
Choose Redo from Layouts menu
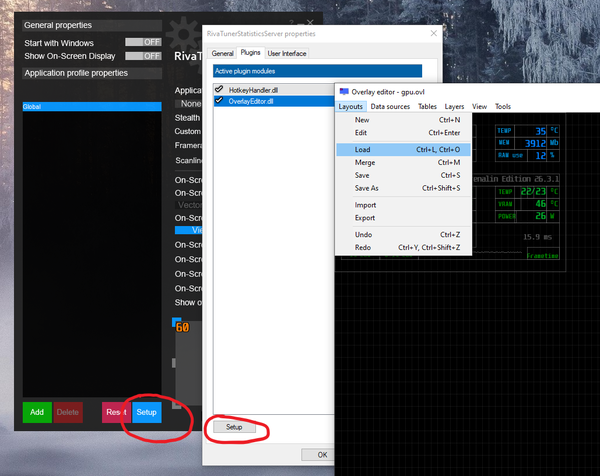[x=403, y=248]
